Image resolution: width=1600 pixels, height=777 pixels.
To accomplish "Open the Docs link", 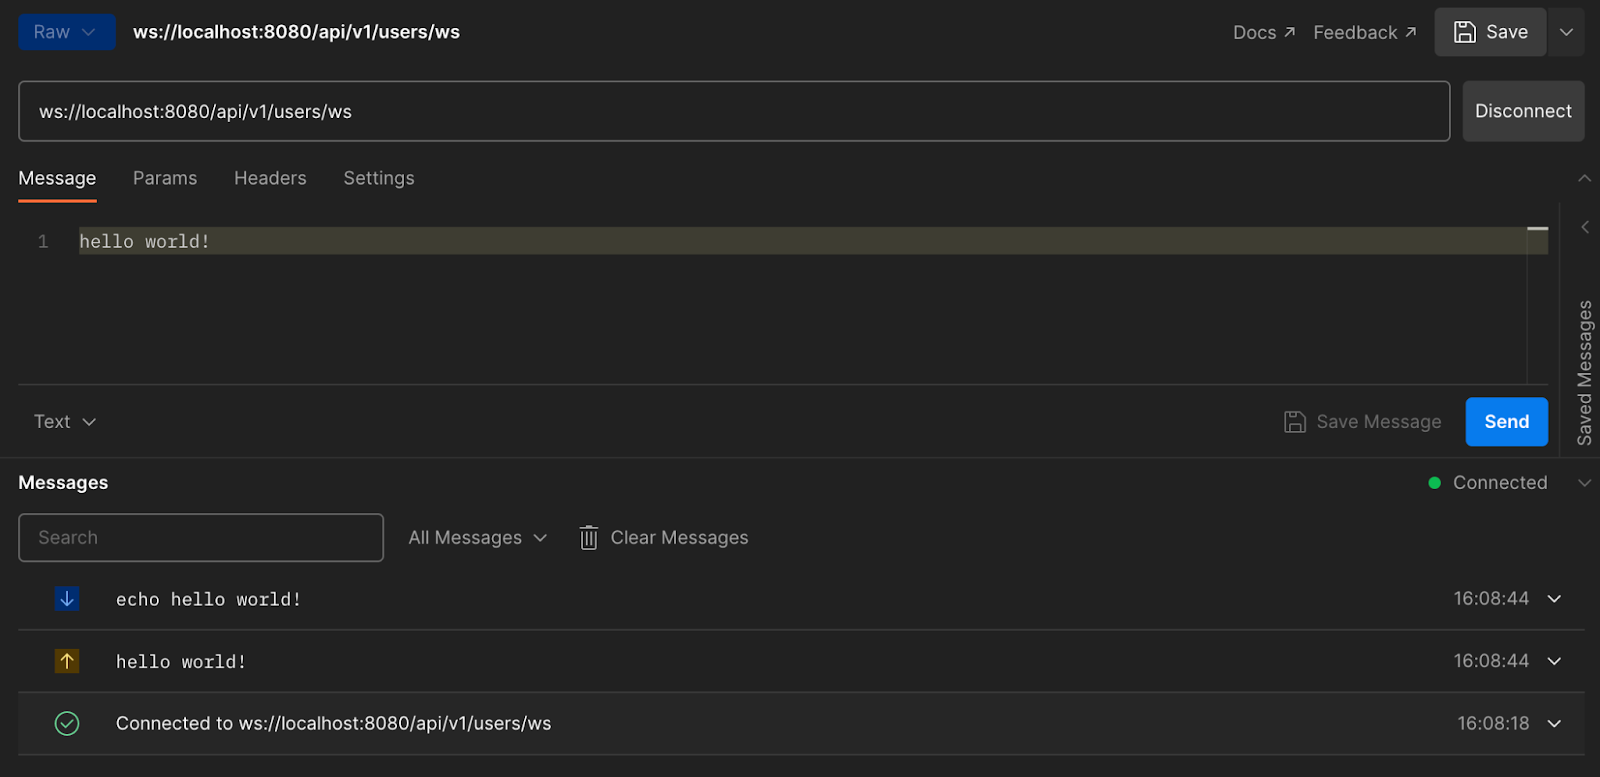I will point(1264,32).
